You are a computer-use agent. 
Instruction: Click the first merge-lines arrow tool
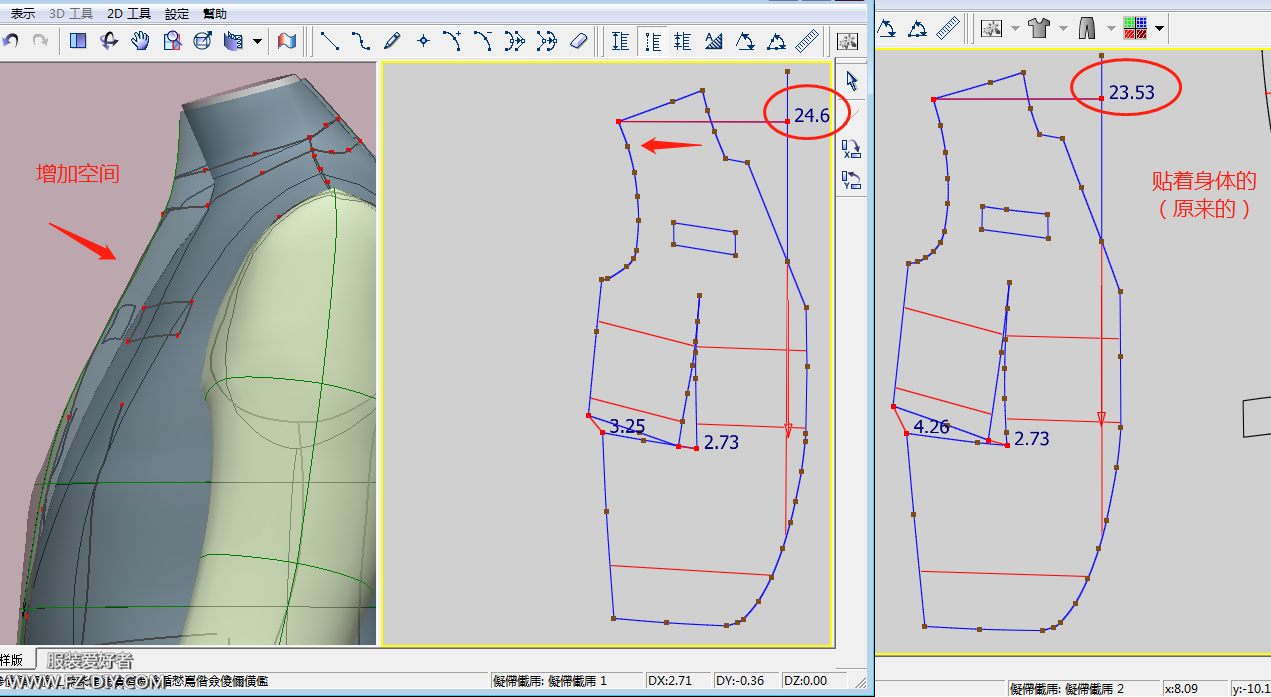pyautogui.click(x=515, y=41)
